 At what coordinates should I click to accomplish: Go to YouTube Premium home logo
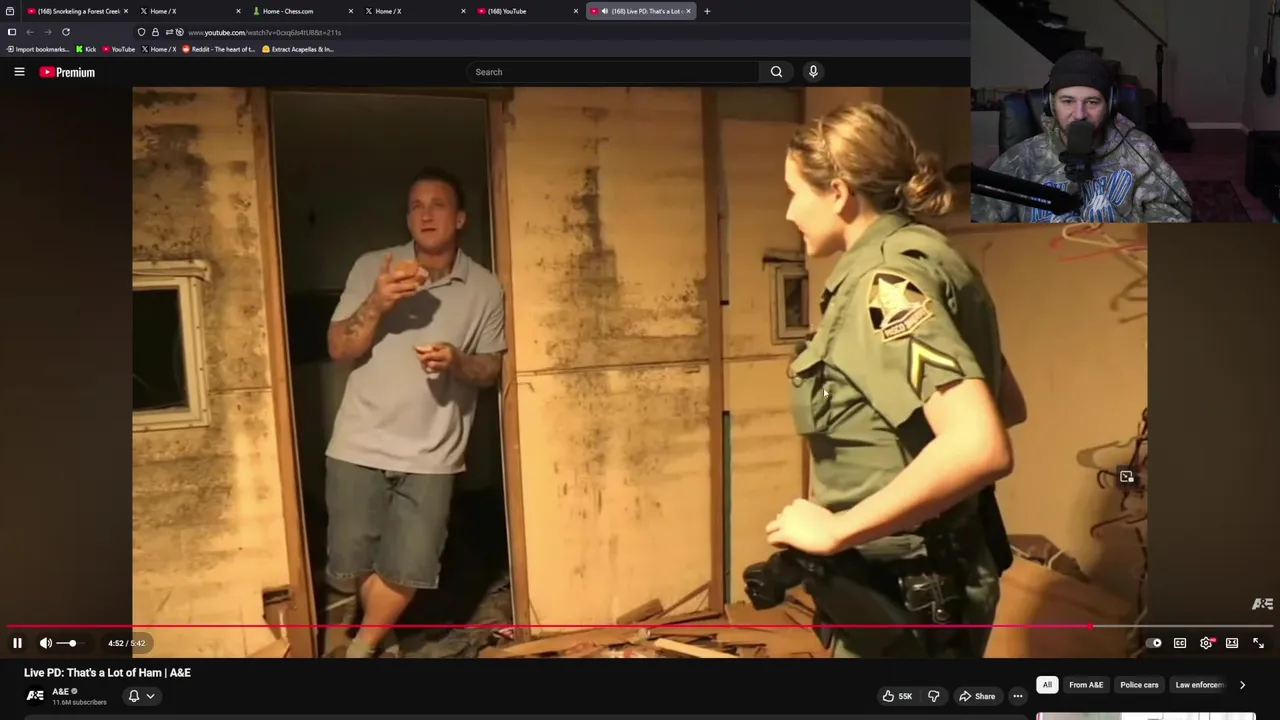[x=67, y=72]
